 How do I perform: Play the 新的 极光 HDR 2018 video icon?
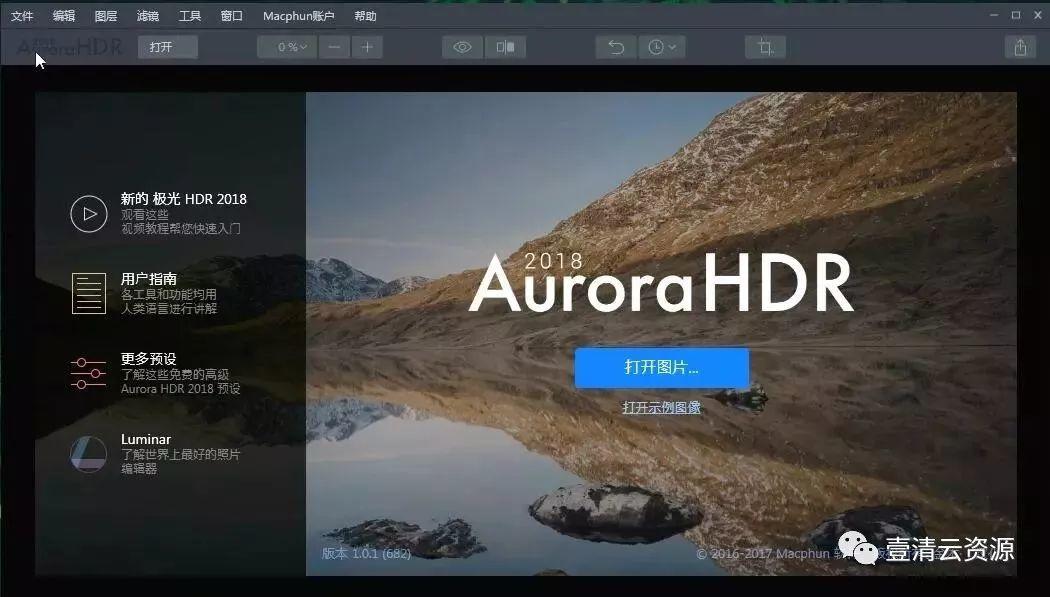(x=89, y=214)
